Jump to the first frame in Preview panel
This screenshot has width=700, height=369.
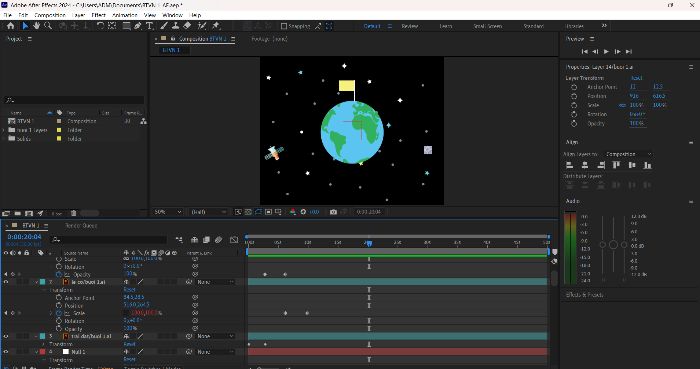coord(584,52)
